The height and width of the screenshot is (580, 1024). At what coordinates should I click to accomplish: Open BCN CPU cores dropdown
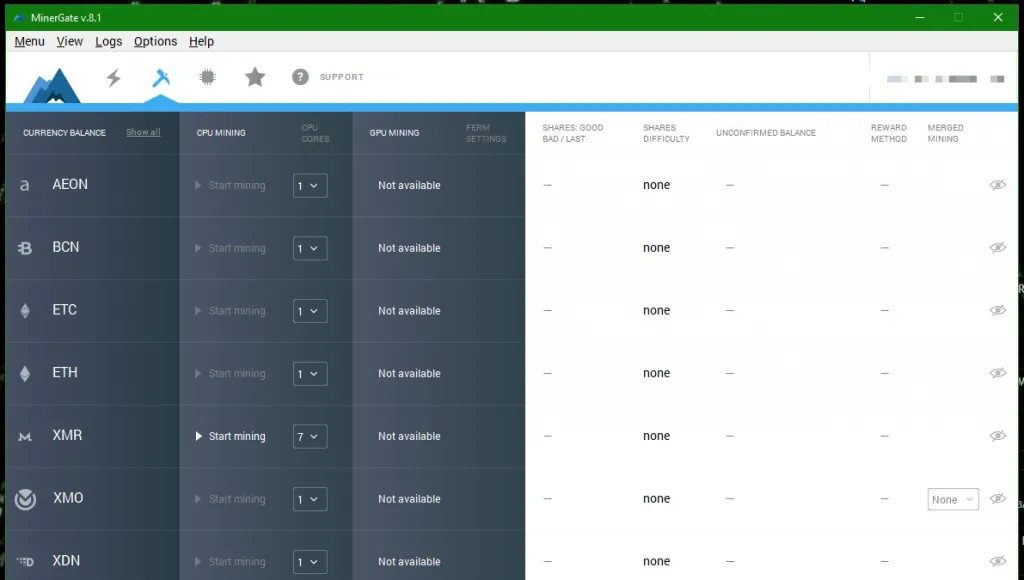click(310, 248)
